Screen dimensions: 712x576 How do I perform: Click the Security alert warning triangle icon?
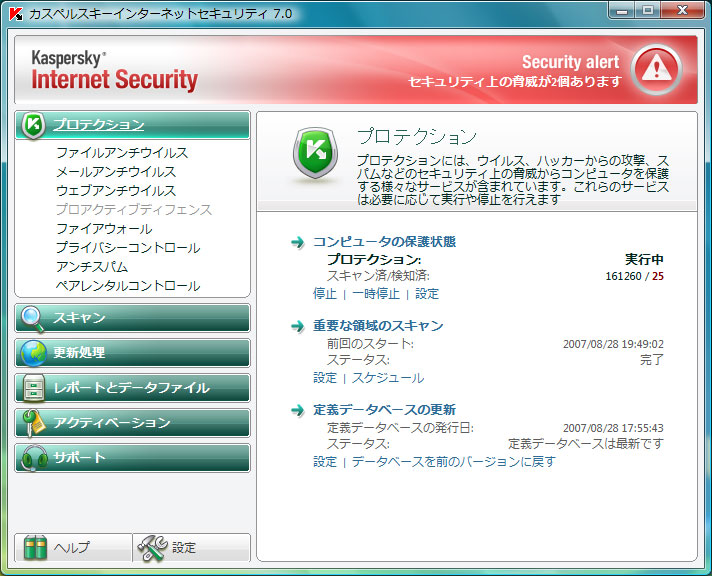click(x=656, y=70)
